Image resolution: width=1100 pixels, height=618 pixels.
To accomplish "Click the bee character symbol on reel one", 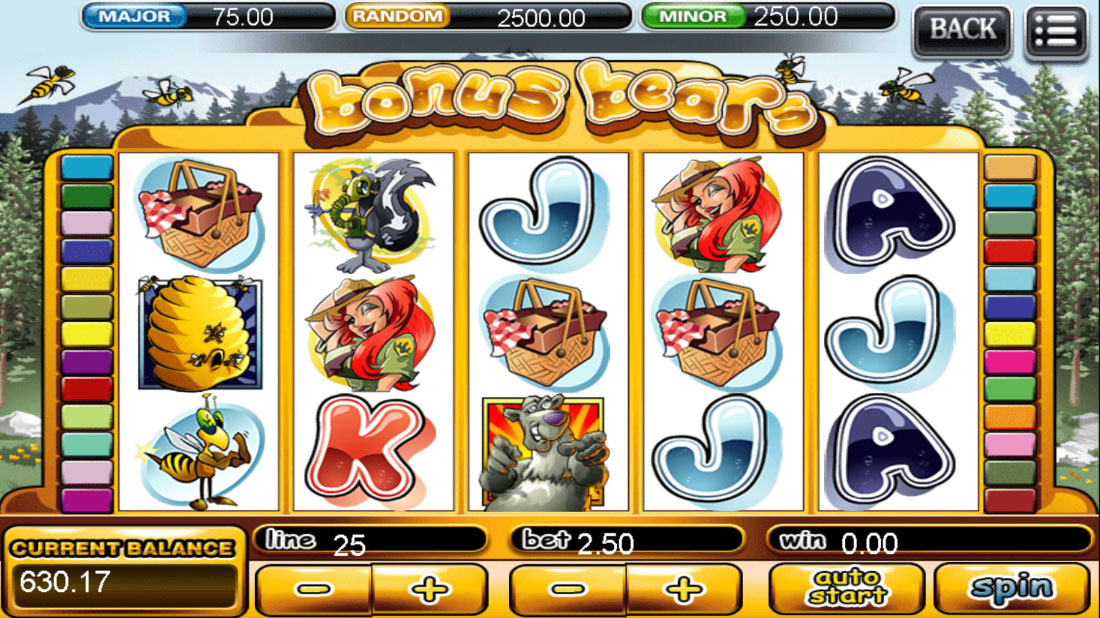I will 199,452.
